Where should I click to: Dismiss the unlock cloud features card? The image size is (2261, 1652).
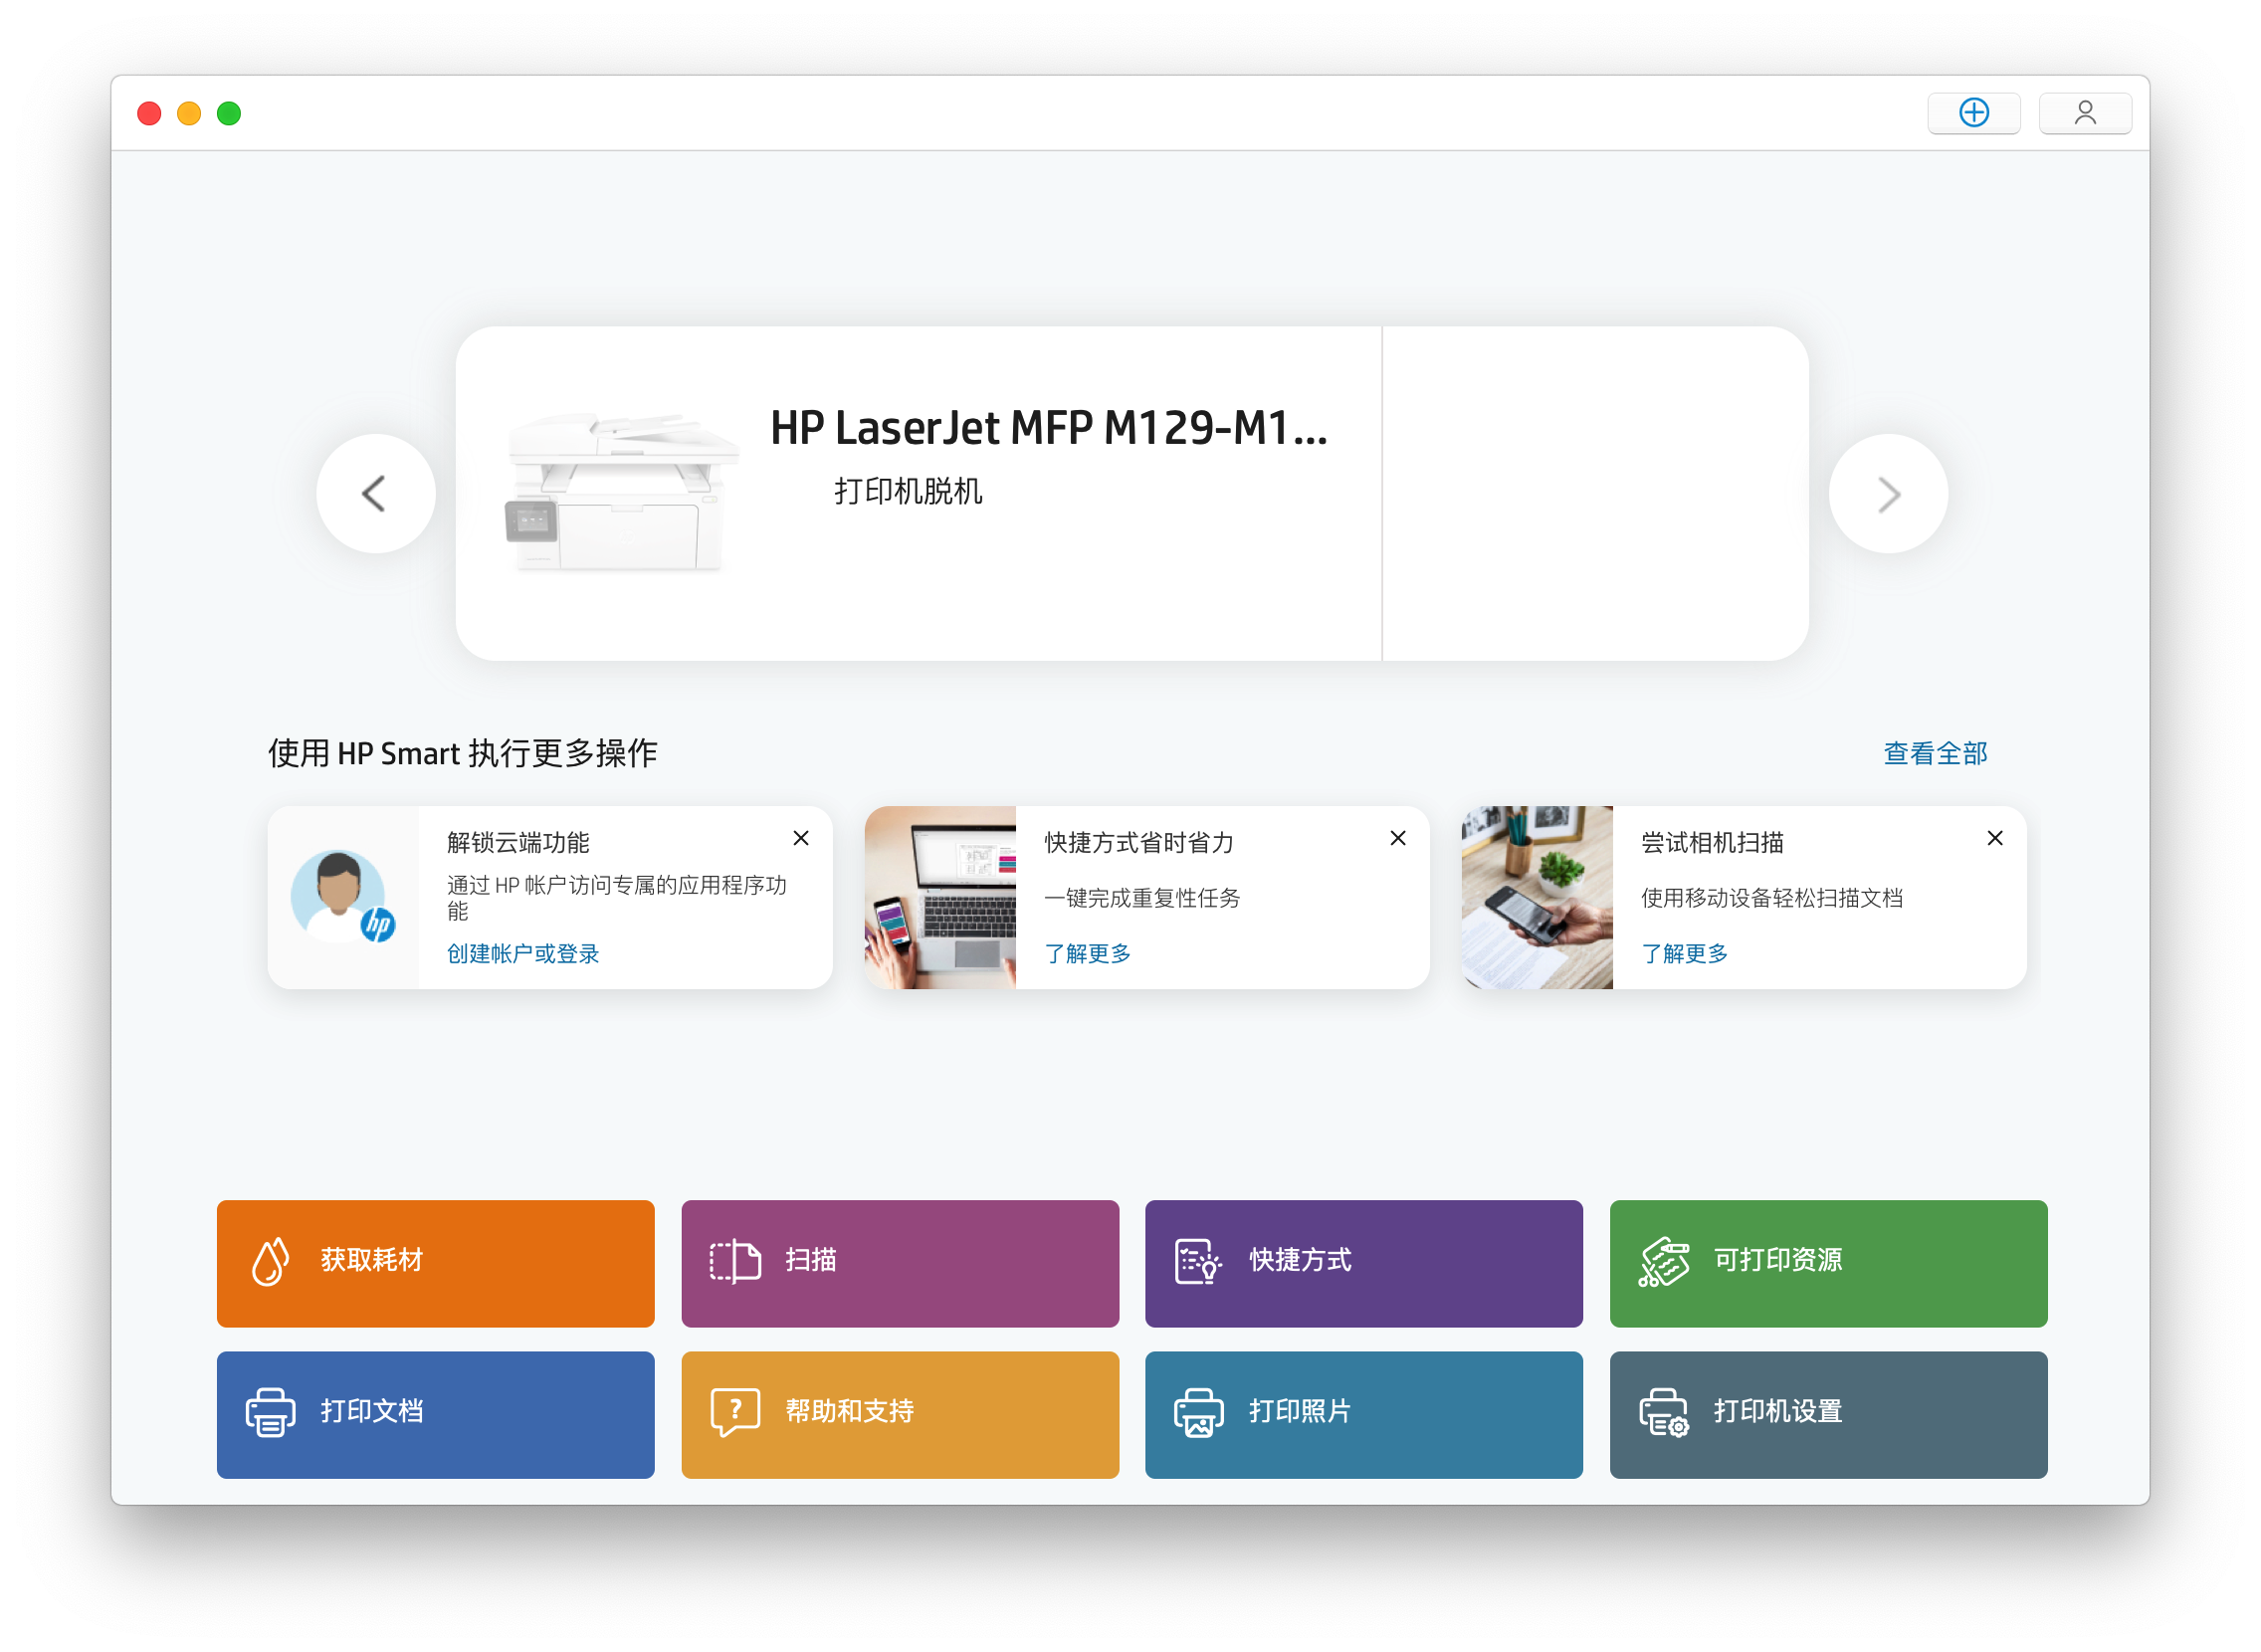click(x=800, y=838)
